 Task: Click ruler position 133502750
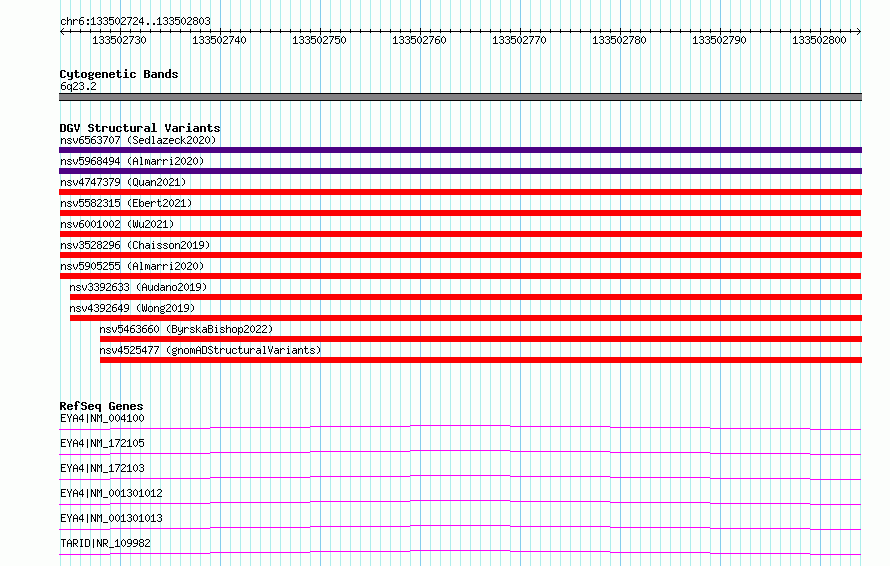pos(319,40)
